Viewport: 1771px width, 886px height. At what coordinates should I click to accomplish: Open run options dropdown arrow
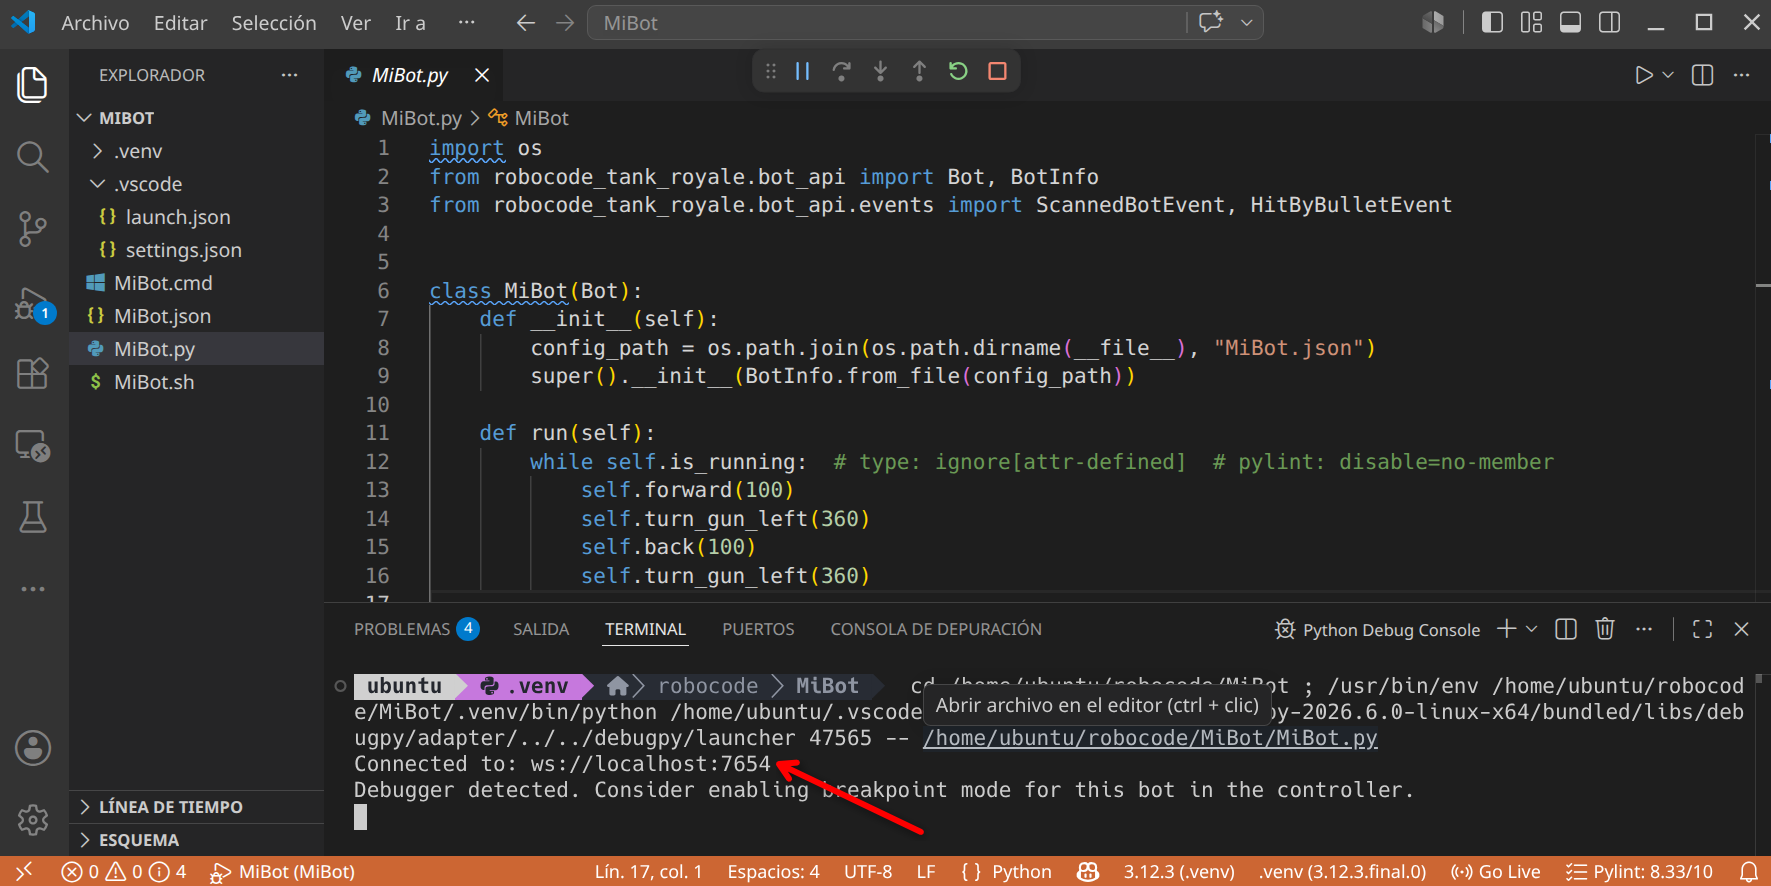(1667, 75)
